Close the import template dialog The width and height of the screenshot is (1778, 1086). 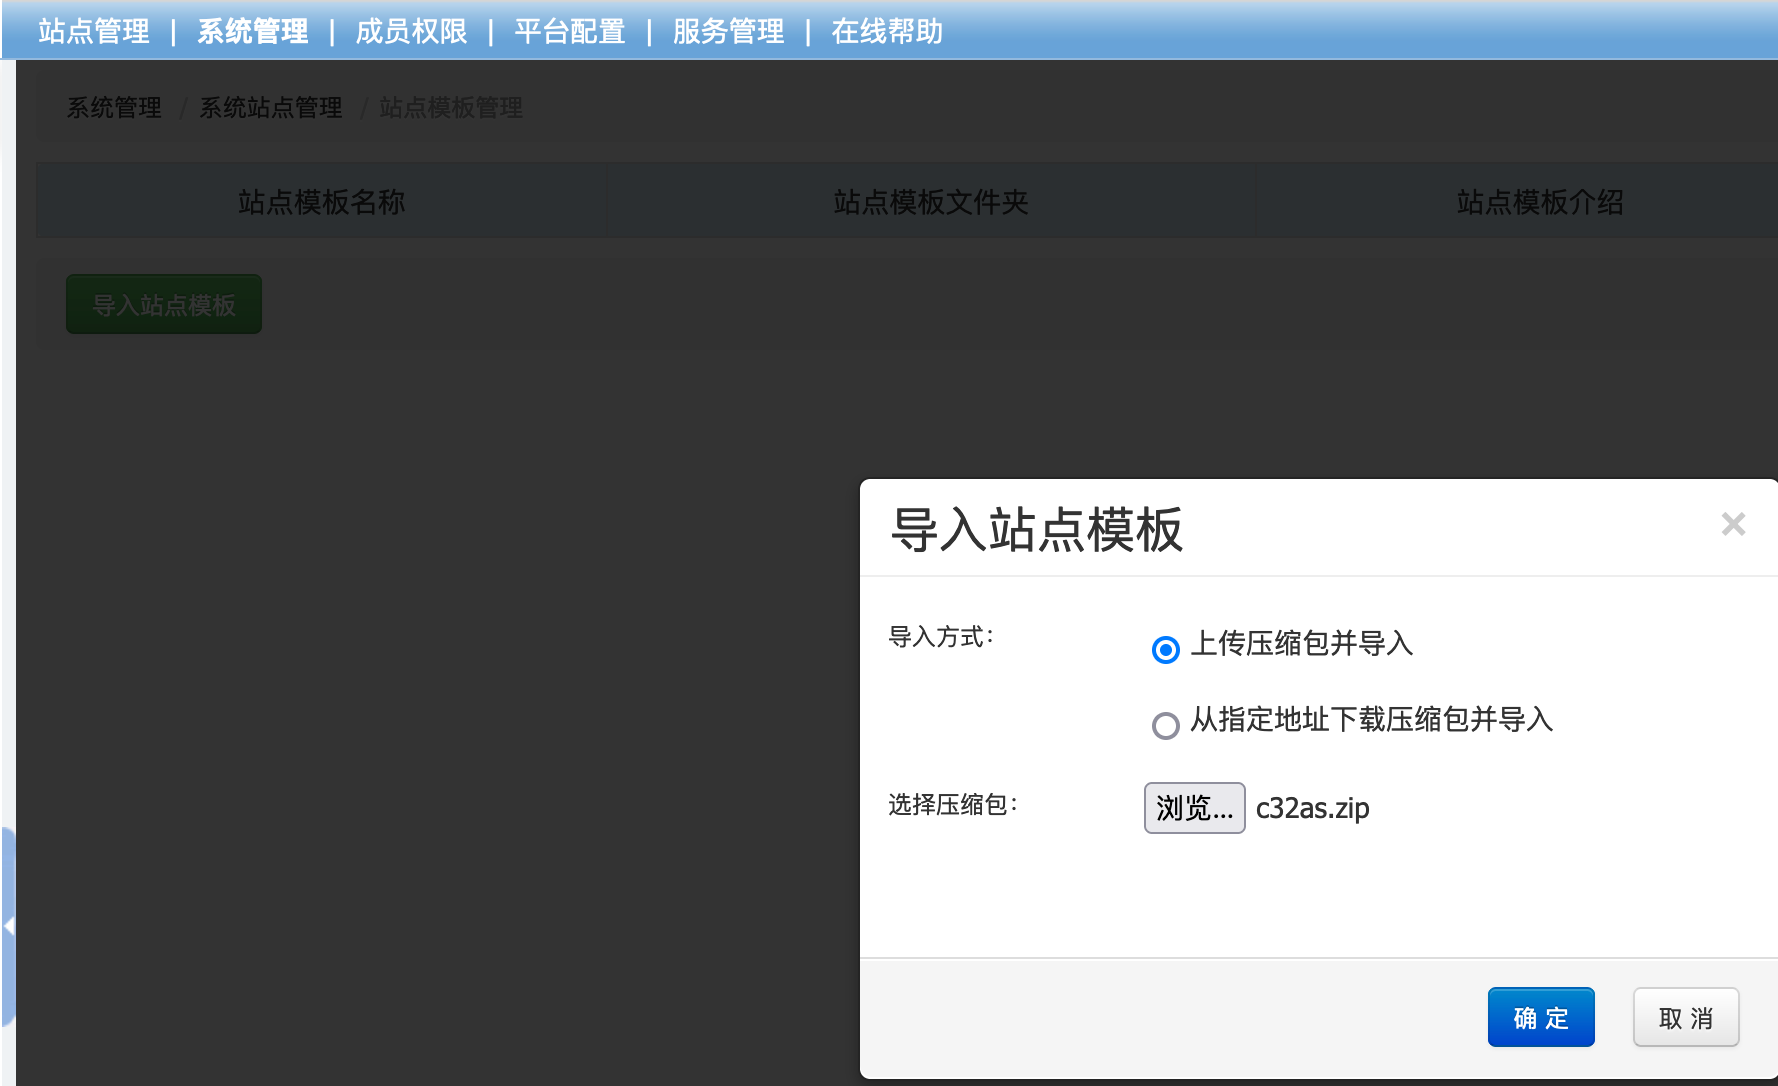[x=1733, y=524]
